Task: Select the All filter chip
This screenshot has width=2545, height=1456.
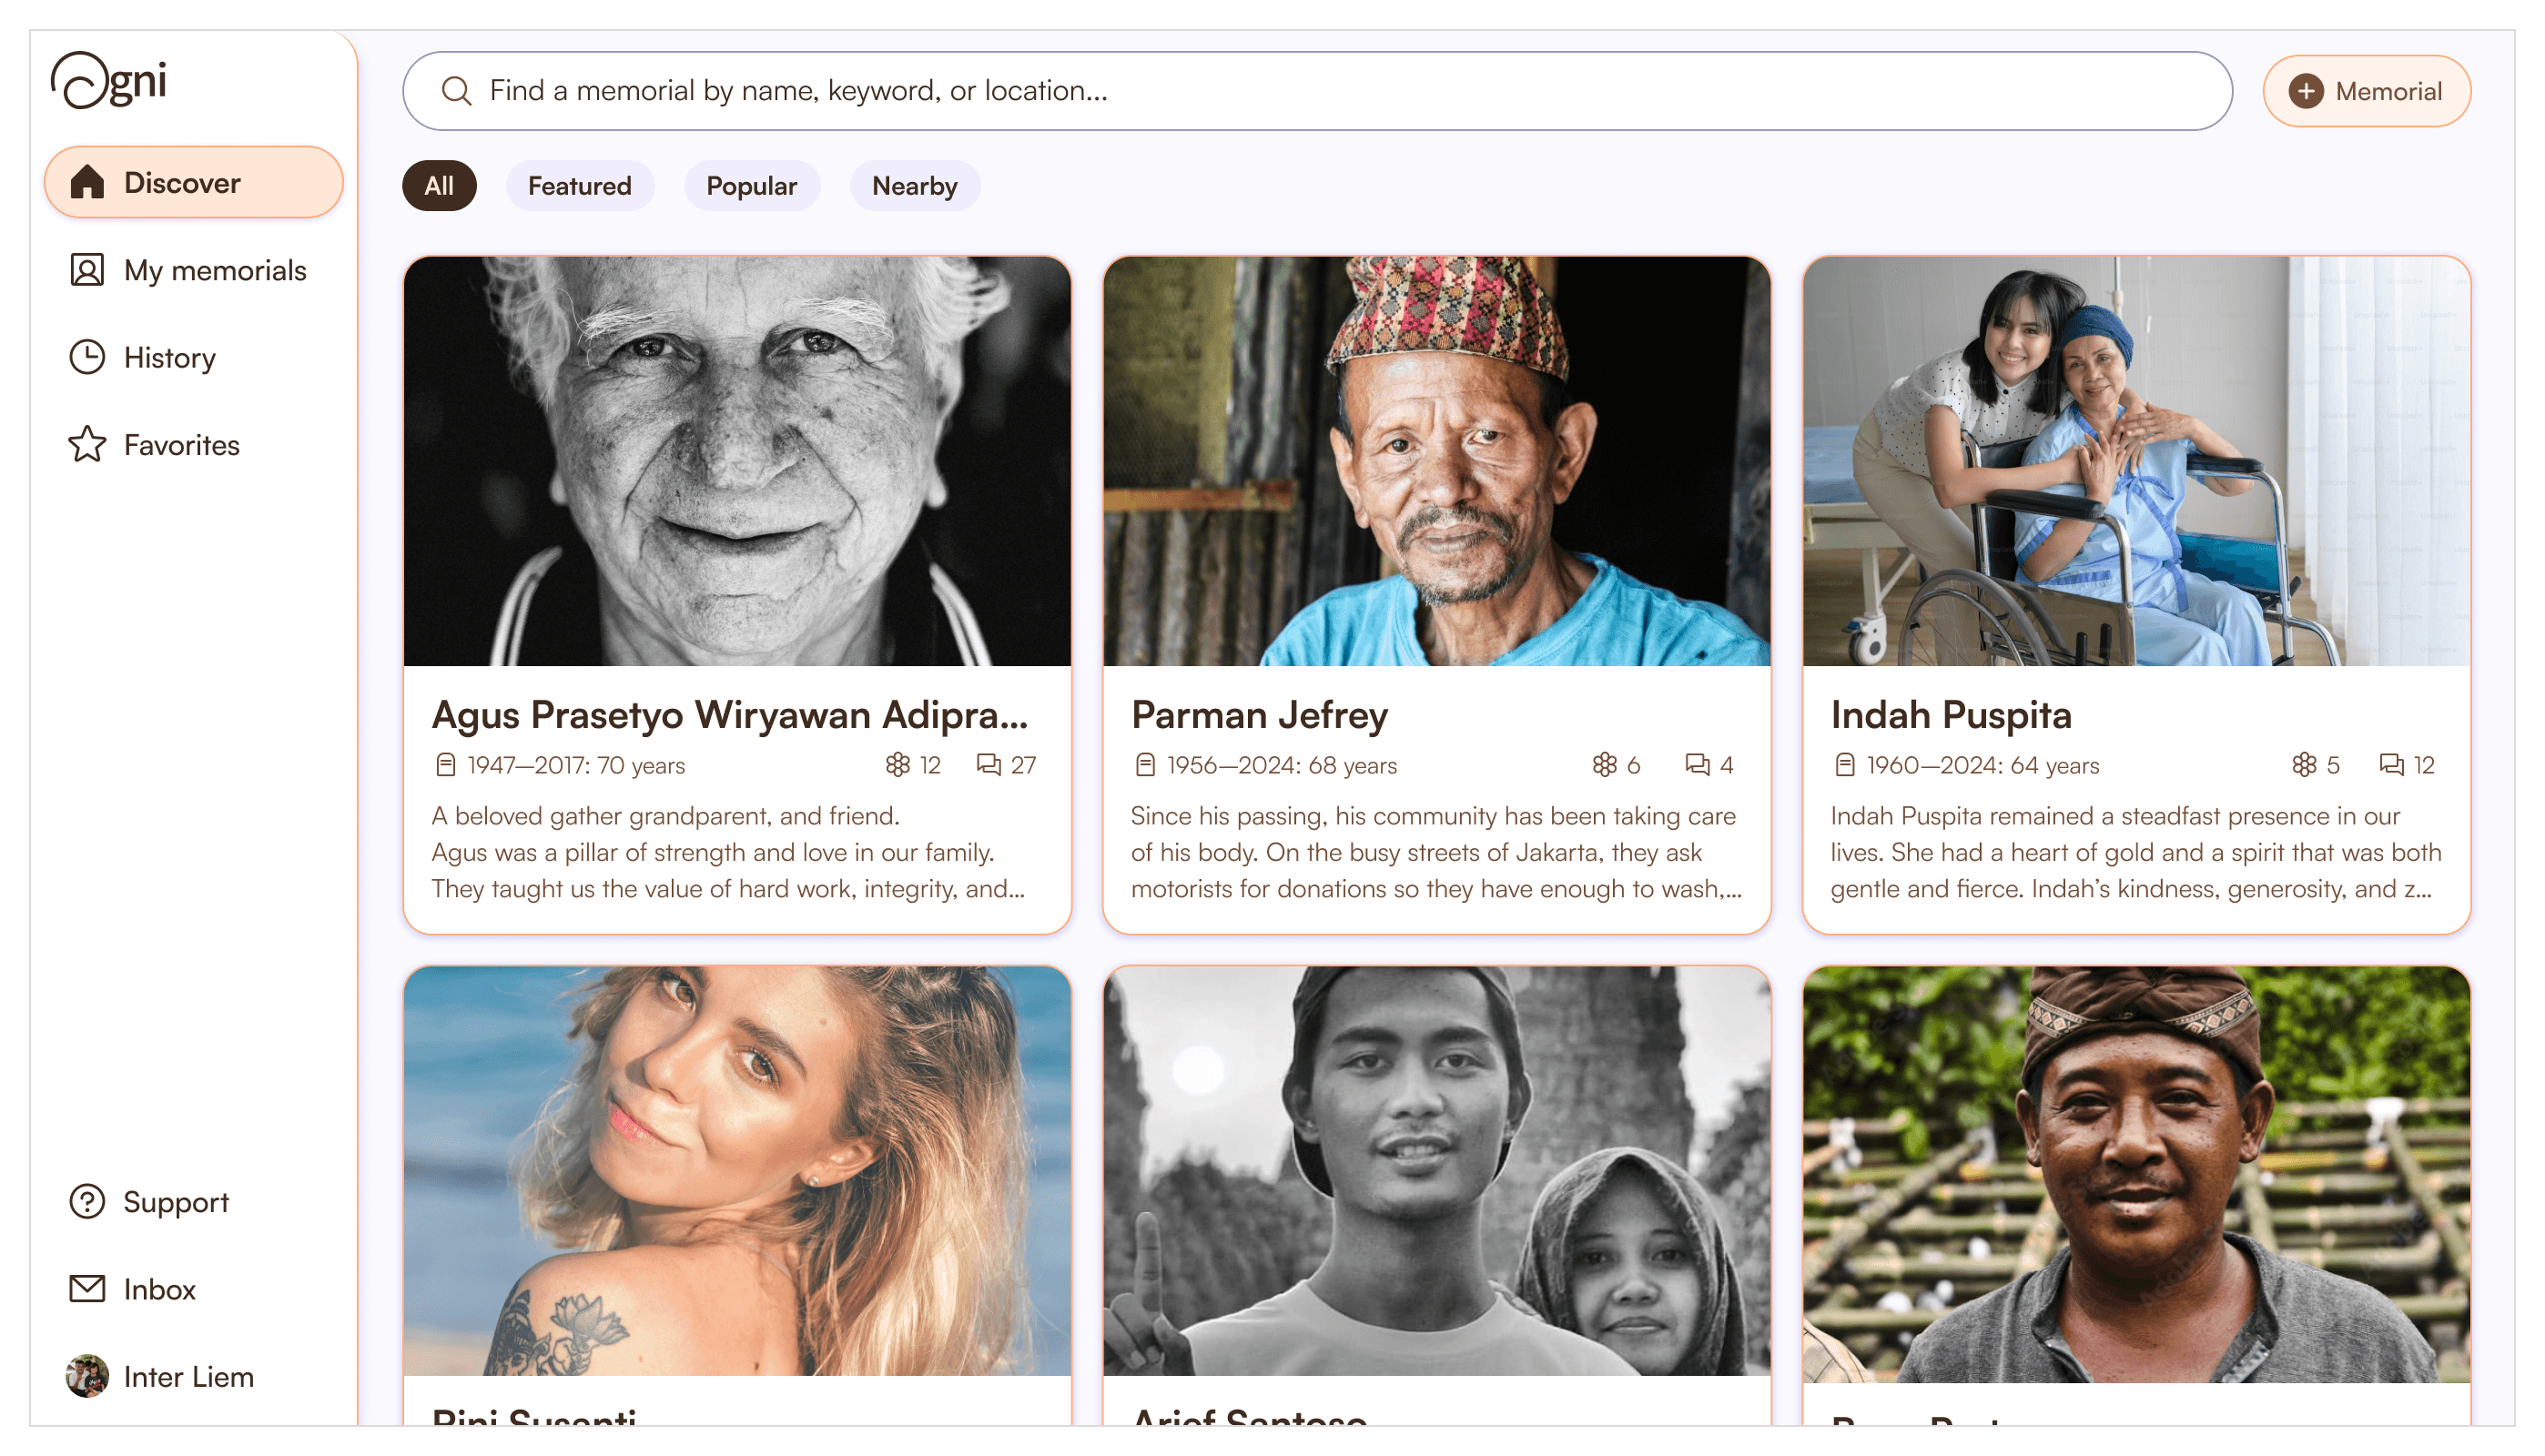Action: click(438, 186)
